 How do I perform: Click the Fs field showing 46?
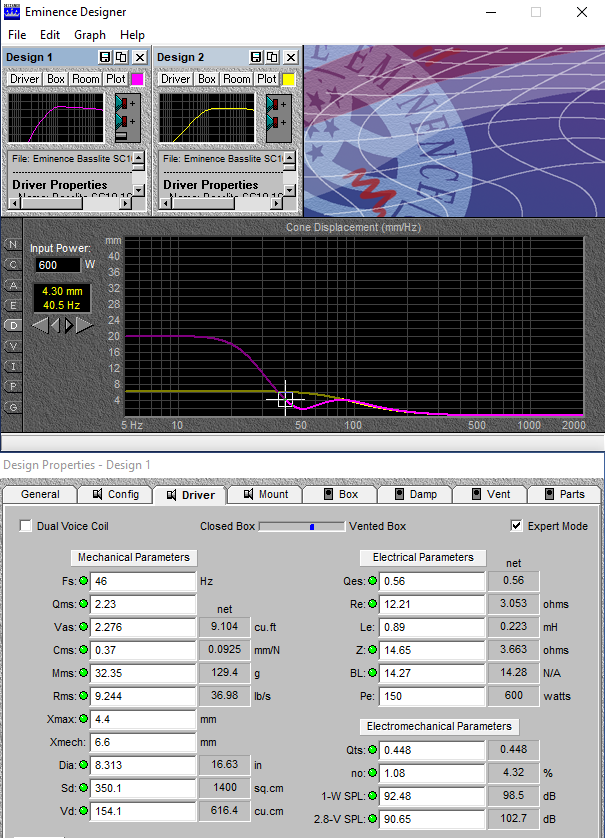[x=143, y=581]
